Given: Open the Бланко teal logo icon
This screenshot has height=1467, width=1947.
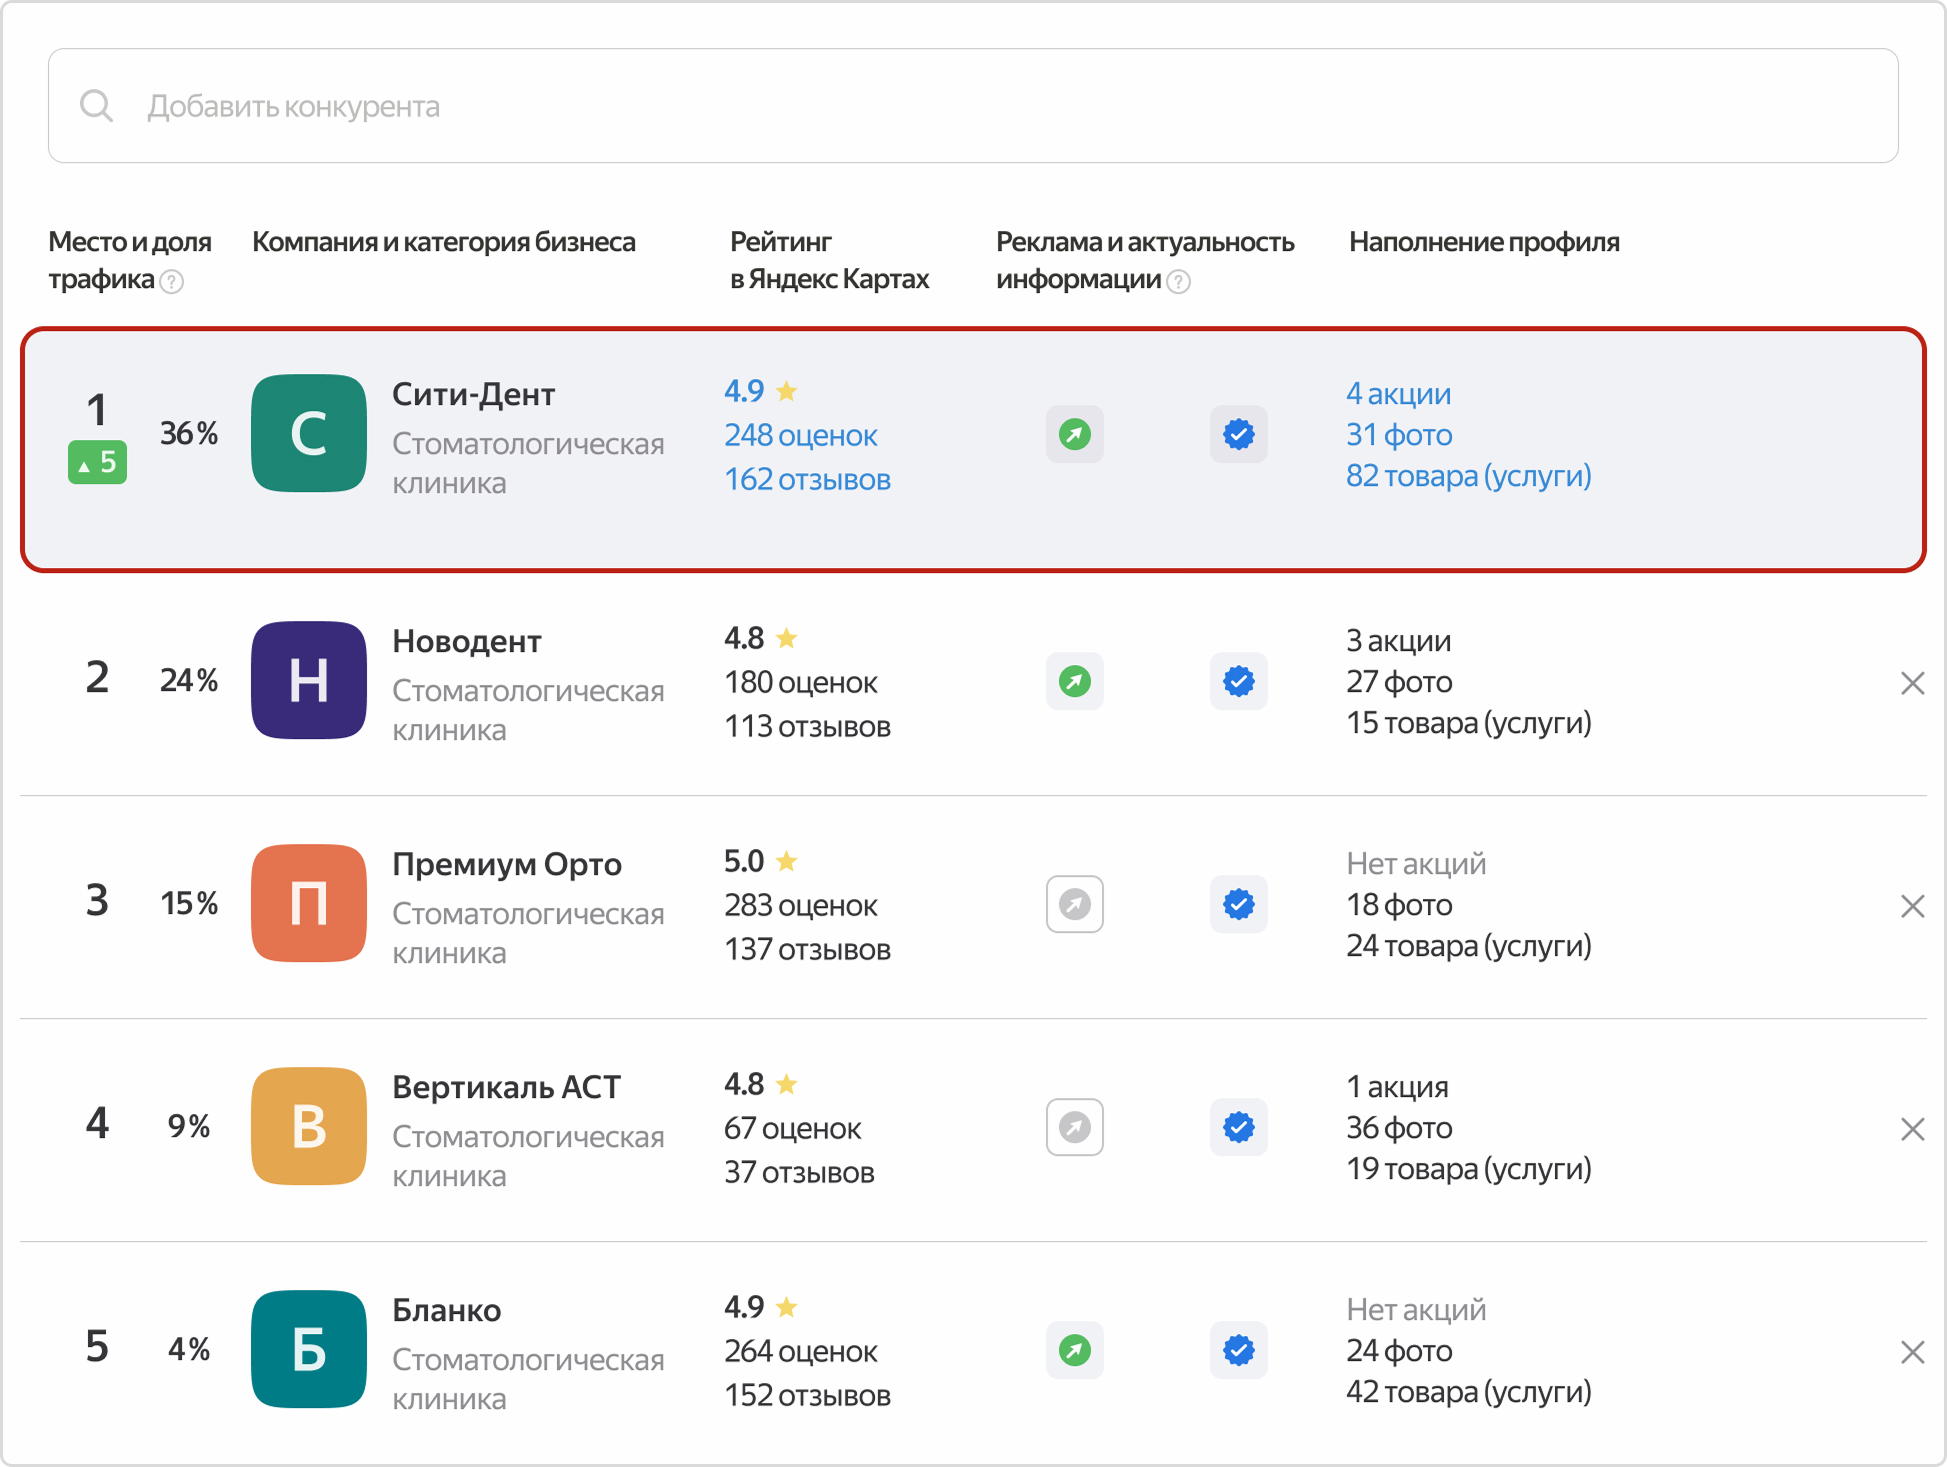Looking at the screenshot, I should (x=308, y=1350).
